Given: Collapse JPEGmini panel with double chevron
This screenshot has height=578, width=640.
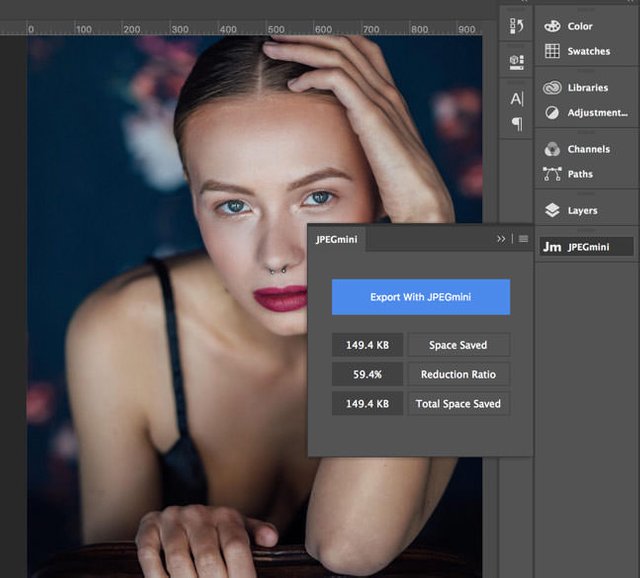Looking at the screenshot, I should [x=501, y=239].
